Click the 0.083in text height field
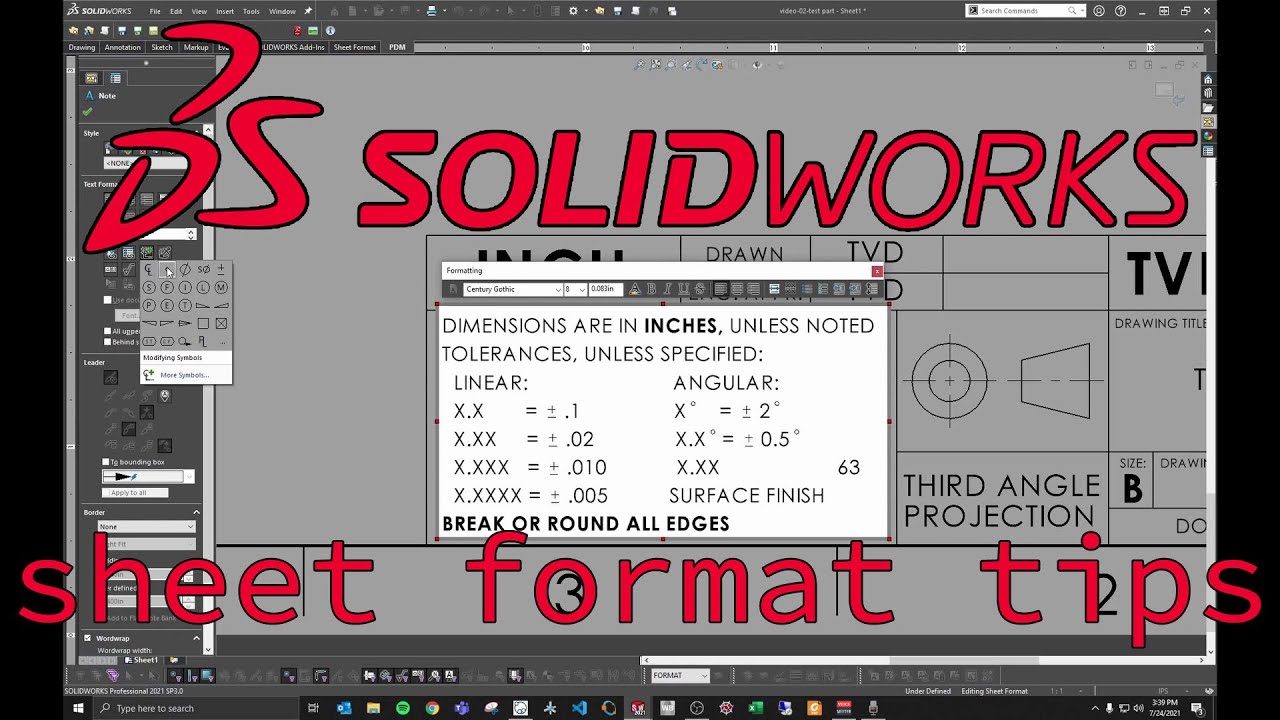Screen dimensions: 1280x720 click(x=606, y=289)
